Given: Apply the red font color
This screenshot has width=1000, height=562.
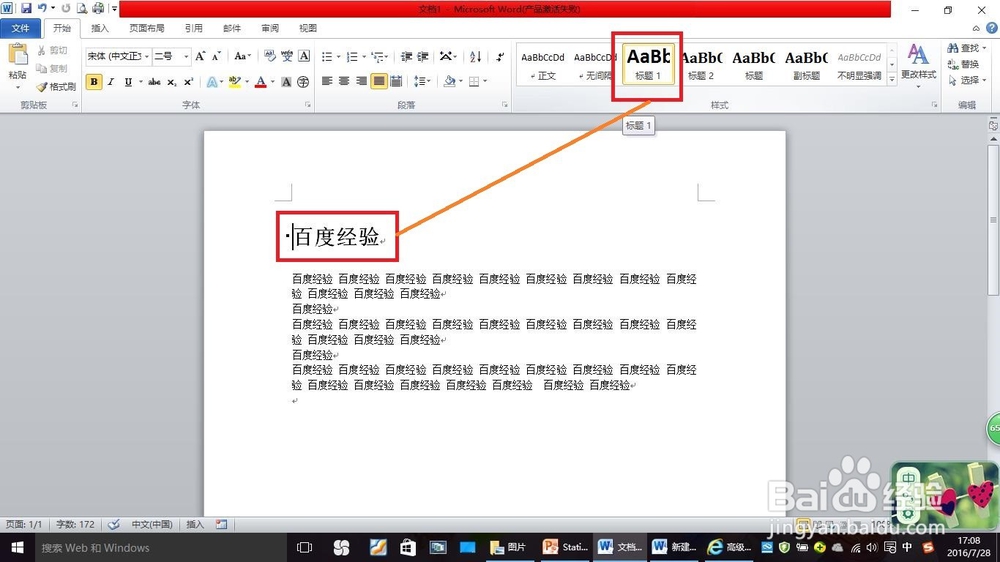Looking at the screenshot, I should 260,82.
